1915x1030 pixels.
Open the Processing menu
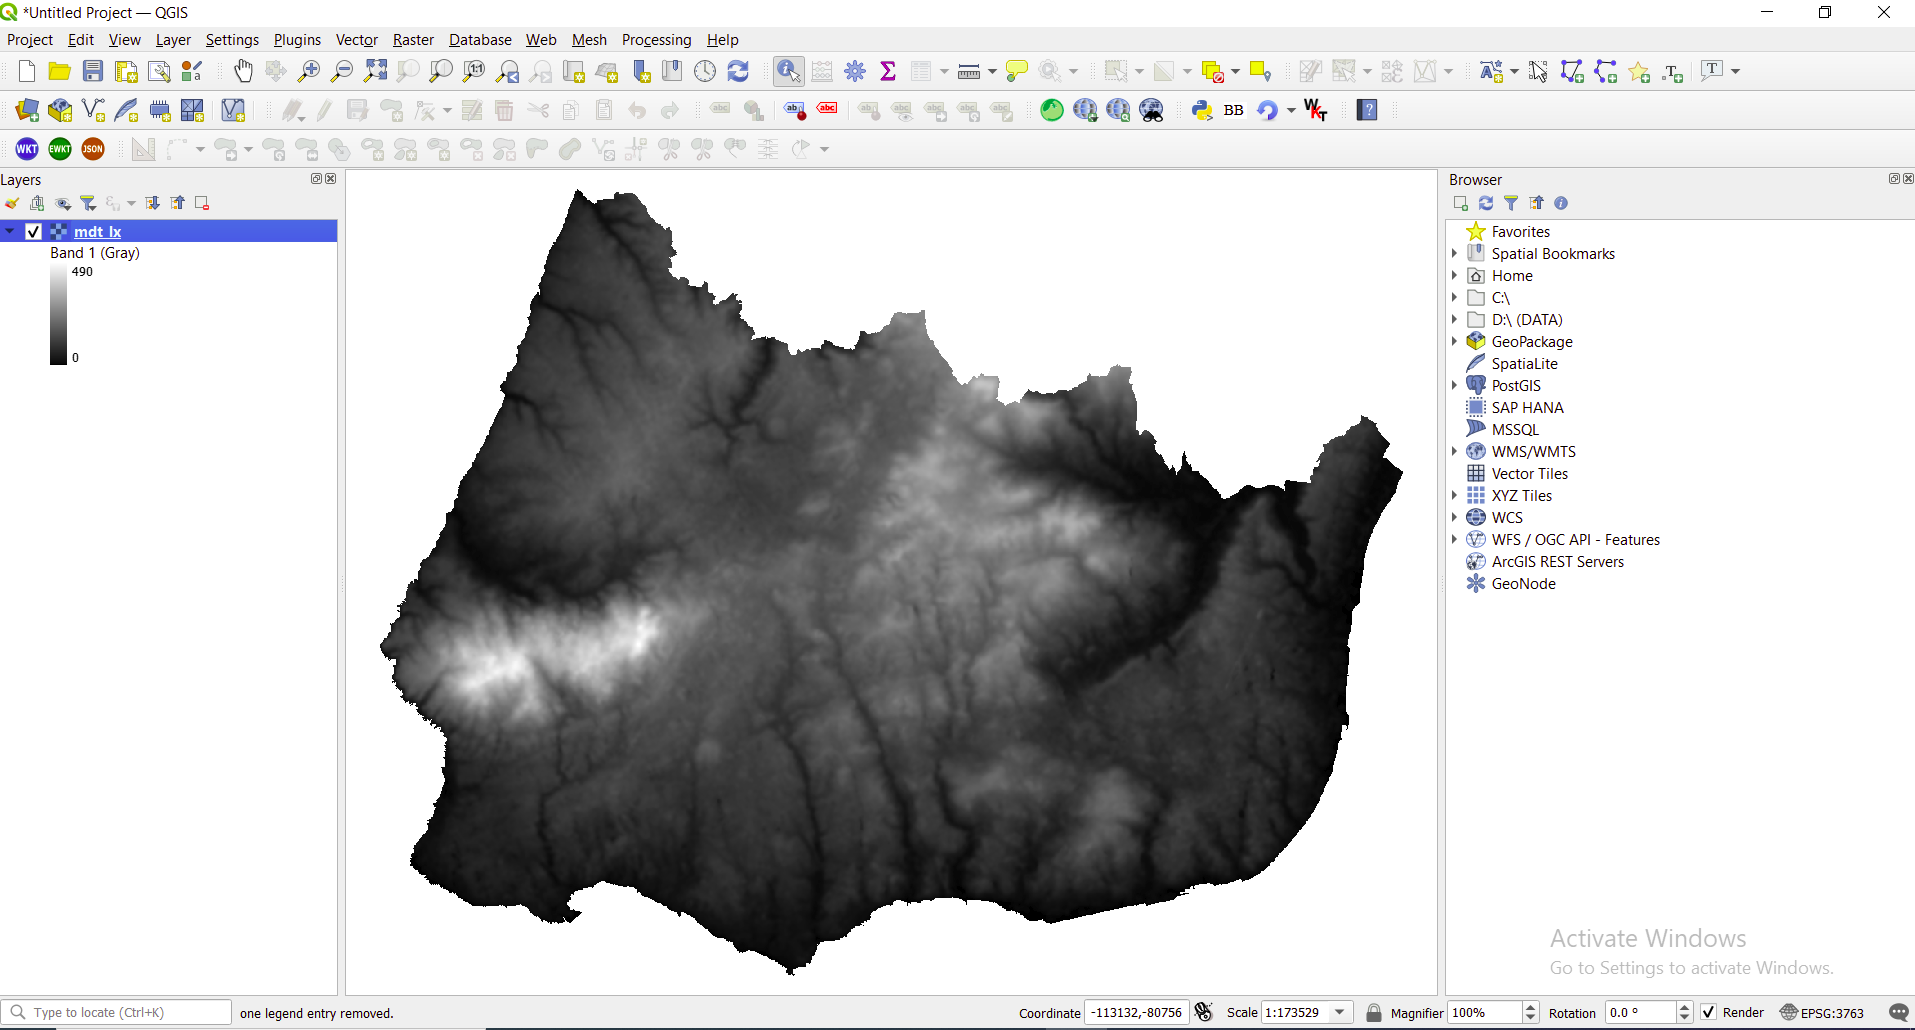(656, 40)
